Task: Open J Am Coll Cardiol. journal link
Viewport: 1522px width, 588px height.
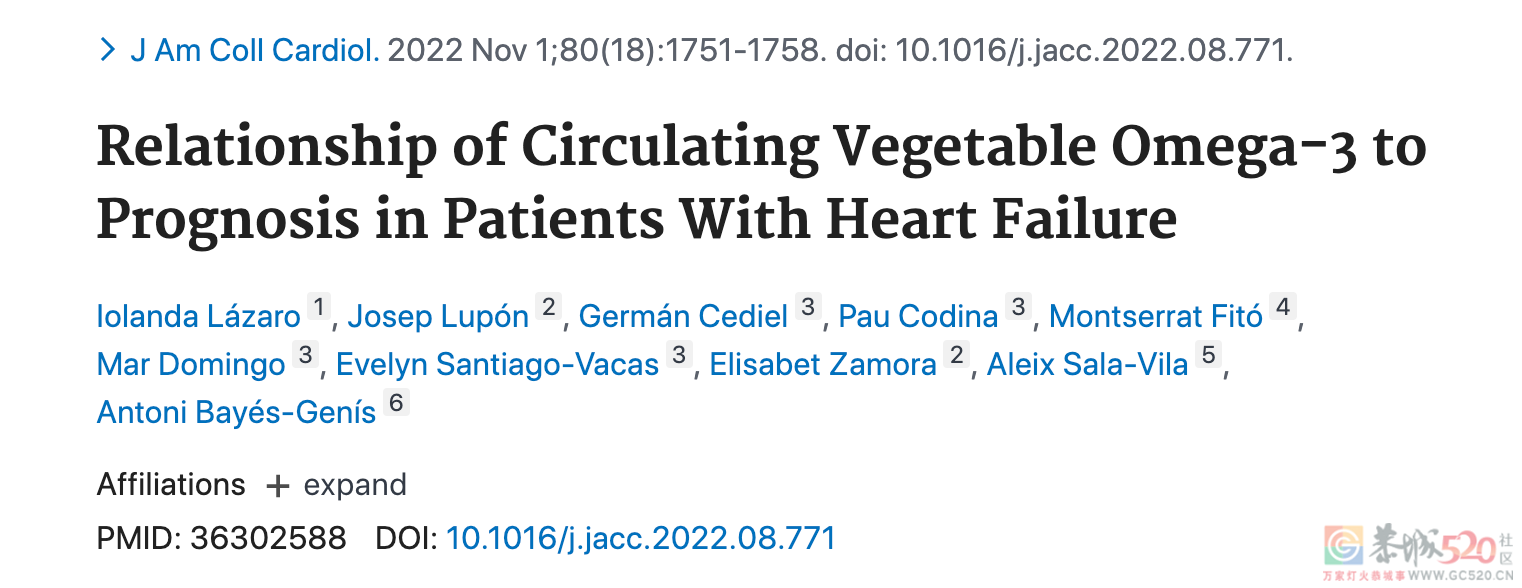Action: pyautogui.click(x=254, y=50)
